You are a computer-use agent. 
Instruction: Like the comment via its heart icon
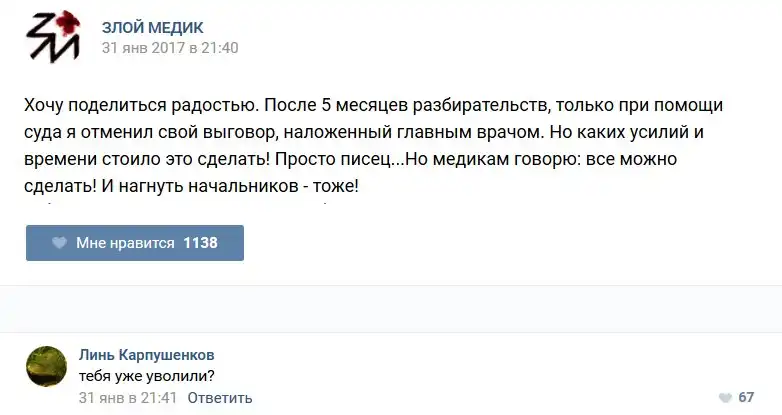pos(724,397)
